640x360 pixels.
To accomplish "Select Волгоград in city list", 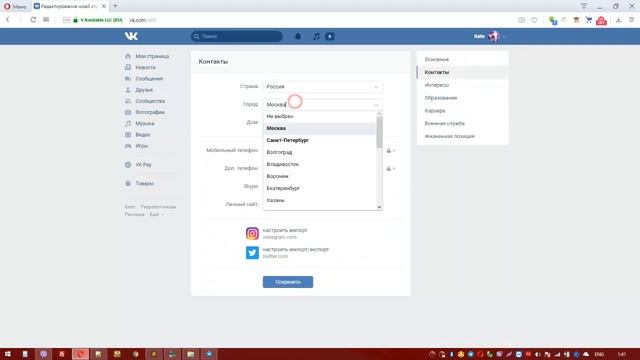I will coord(320,152).
